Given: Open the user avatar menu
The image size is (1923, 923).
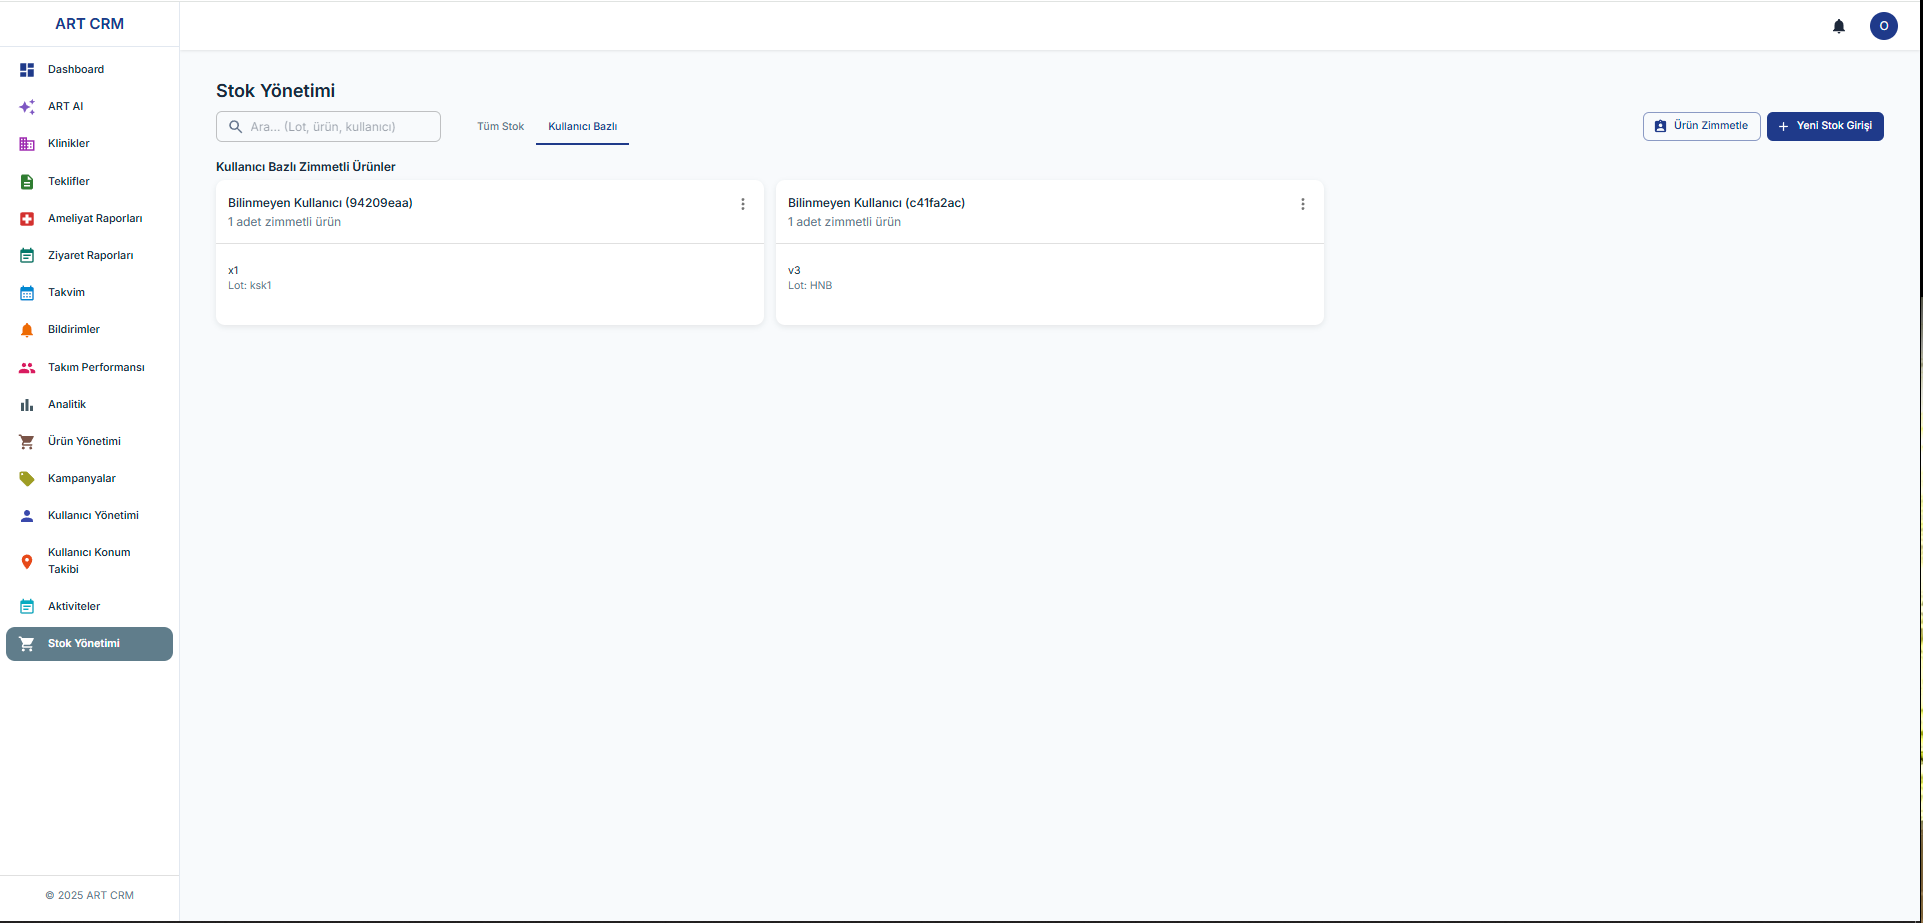Looking at the screenshot, I should (1883, 26).
